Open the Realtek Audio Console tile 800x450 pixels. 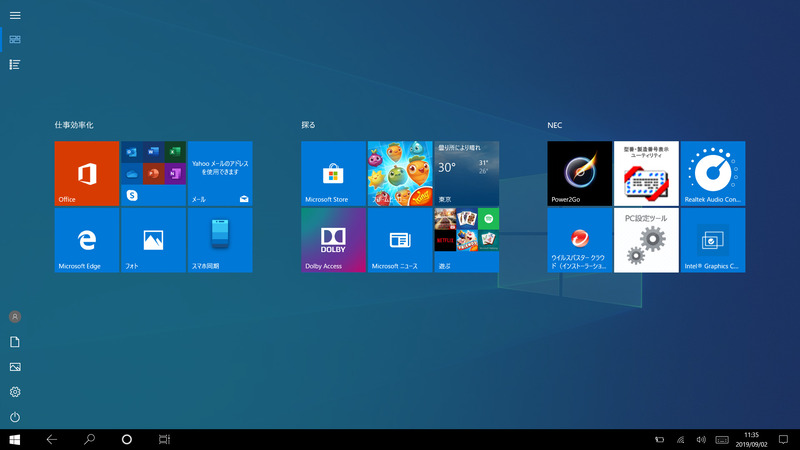tap(713, 173)
